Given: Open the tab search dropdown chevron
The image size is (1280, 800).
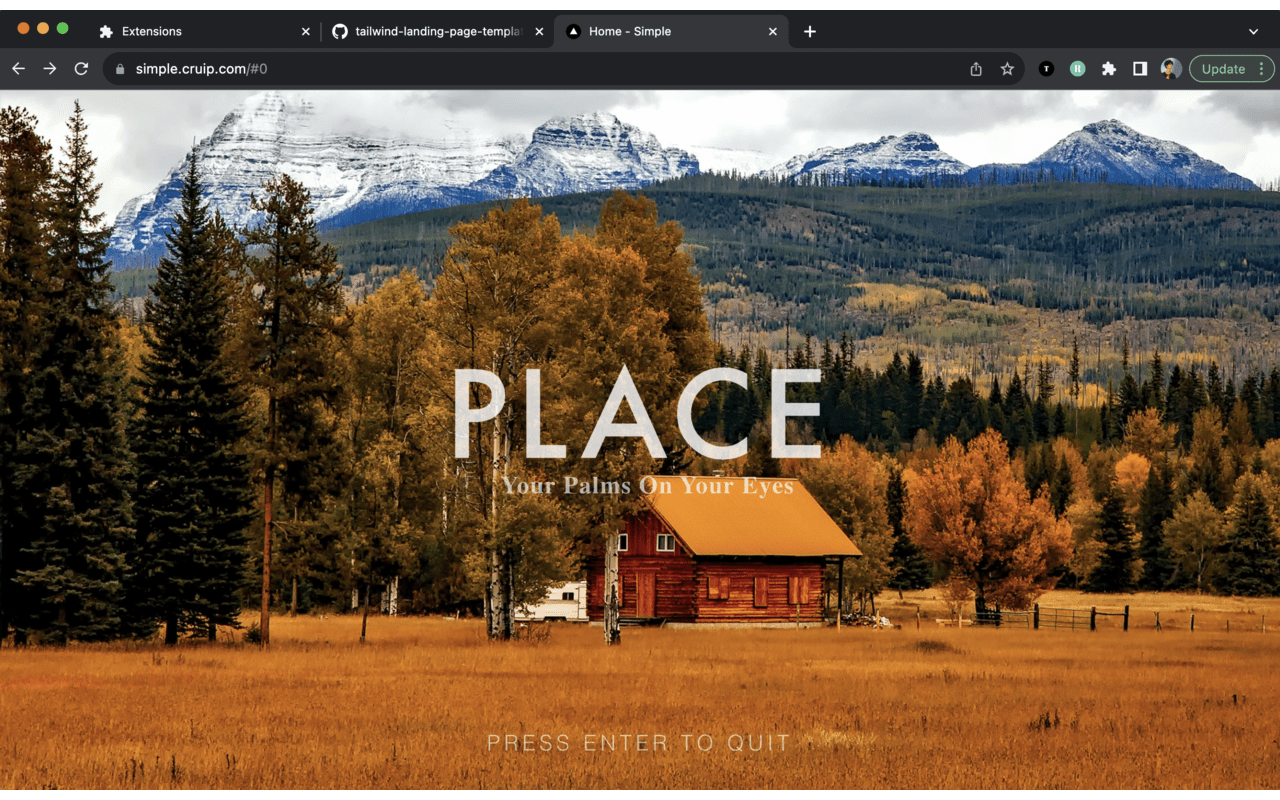Looking at the screenshot, I should click(x=1253, y=32).
